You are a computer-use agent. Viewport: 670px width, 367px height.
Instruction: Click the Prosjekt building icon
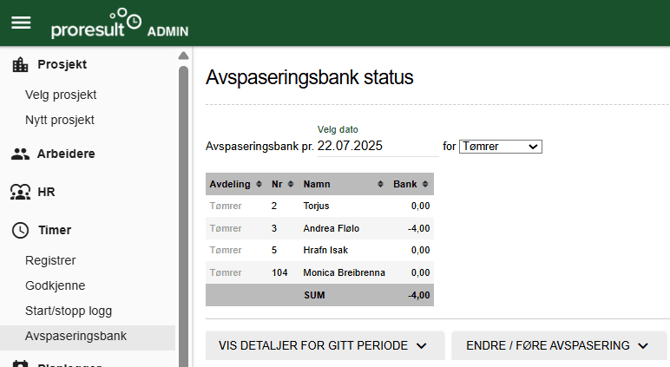click(20, 65)
